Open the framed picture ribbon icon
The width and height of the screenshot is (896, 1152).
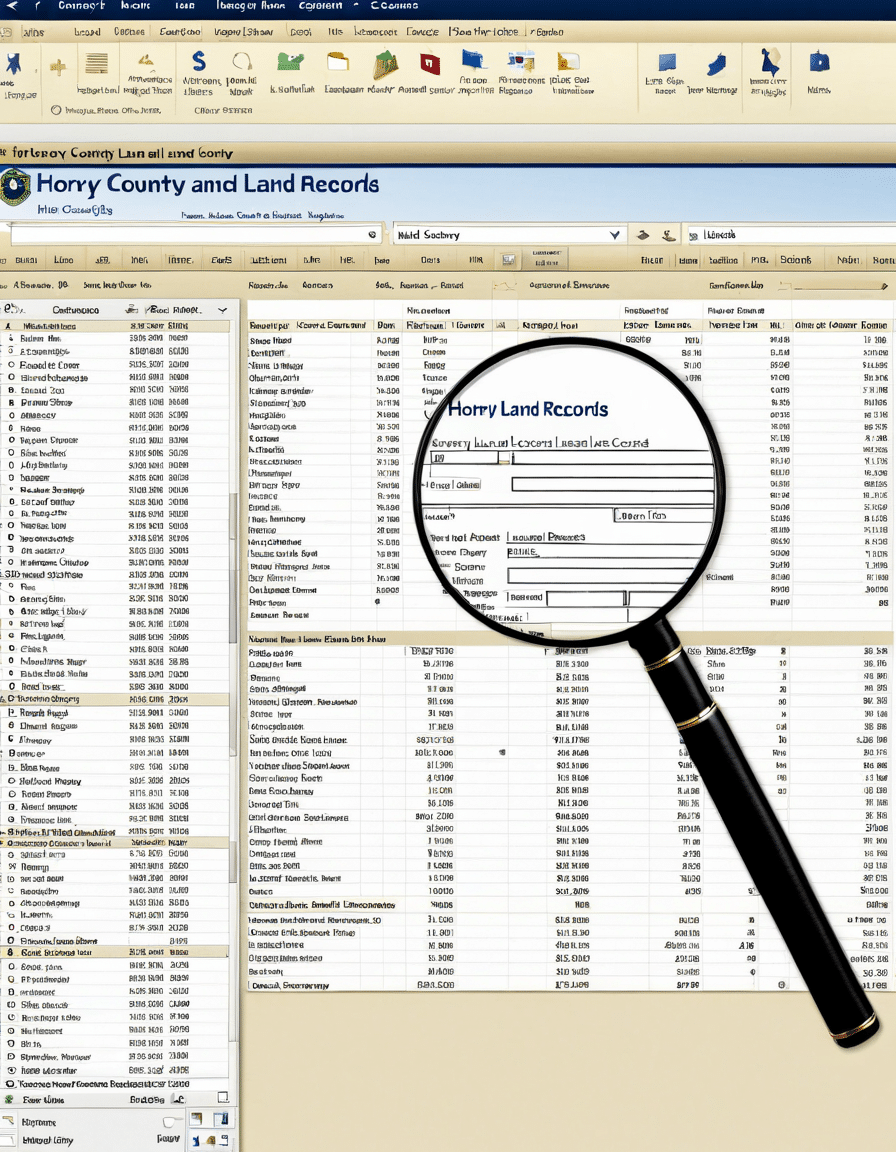click(x=521, y=62)
